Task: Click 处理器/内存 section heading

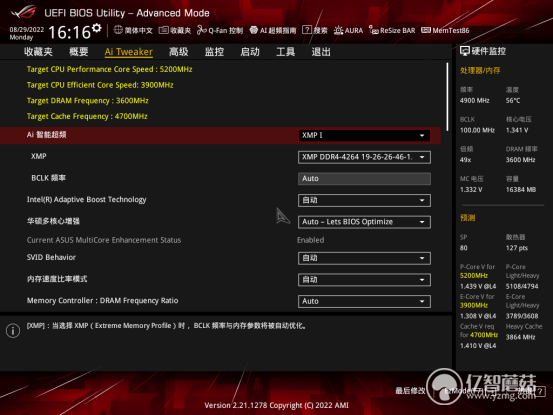Action: point(480,71)
